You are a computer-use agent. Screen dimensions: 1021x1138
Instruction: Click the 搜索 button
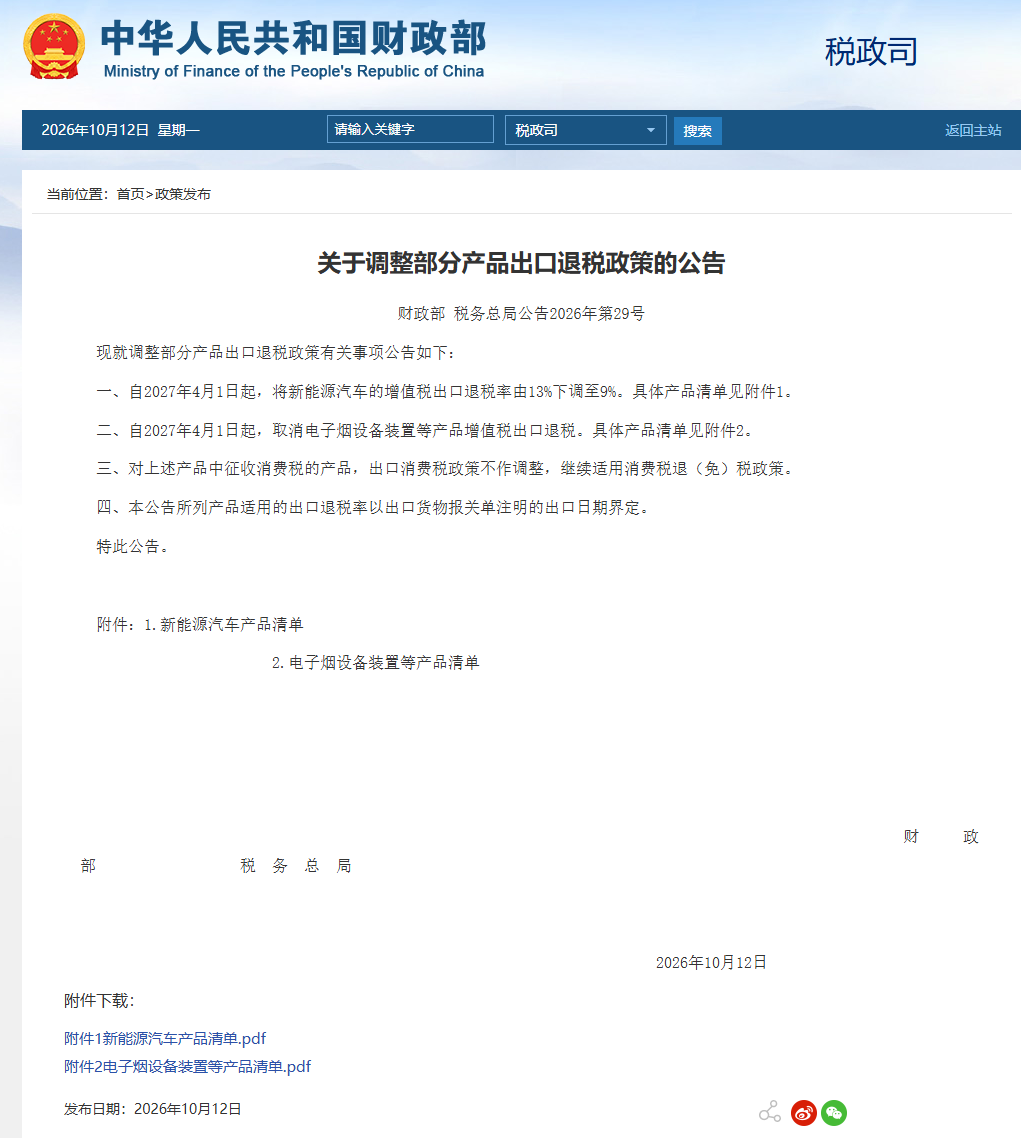697,131
